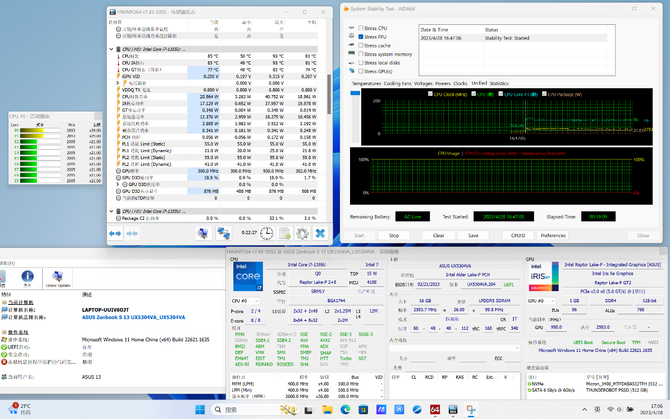670x419 pixels.
Task: Enable the Stress system memory checkbox
Action: click(361, 54)
